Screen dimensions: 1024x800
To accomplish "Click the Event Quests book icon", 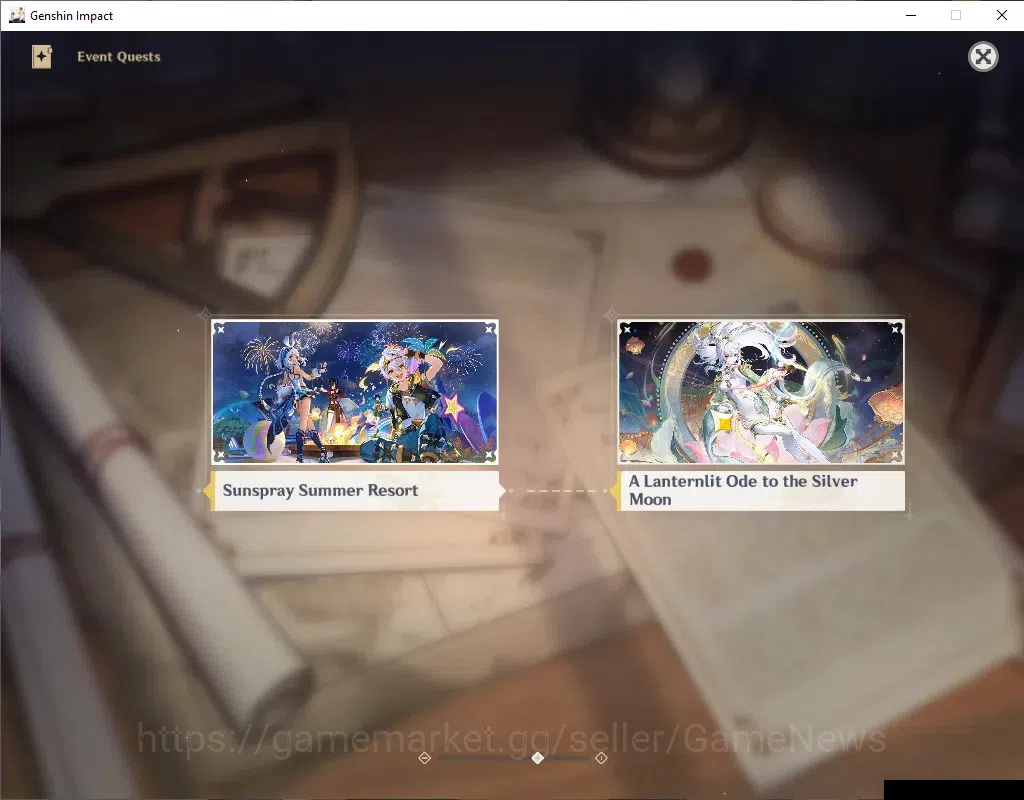I will tap(42, 57).
